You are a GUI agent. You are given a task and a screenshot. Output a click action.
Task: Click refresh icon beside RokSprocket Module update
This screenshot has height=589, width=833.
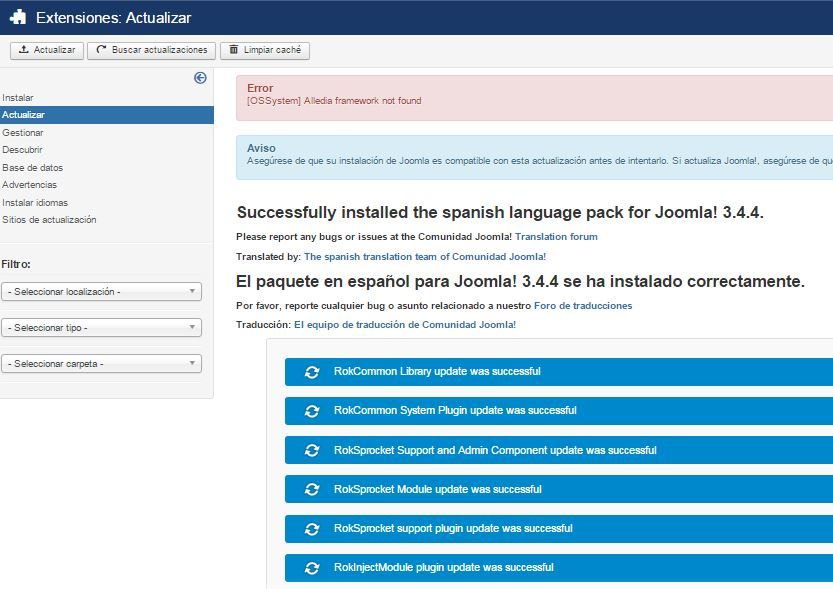click(312, 489)
